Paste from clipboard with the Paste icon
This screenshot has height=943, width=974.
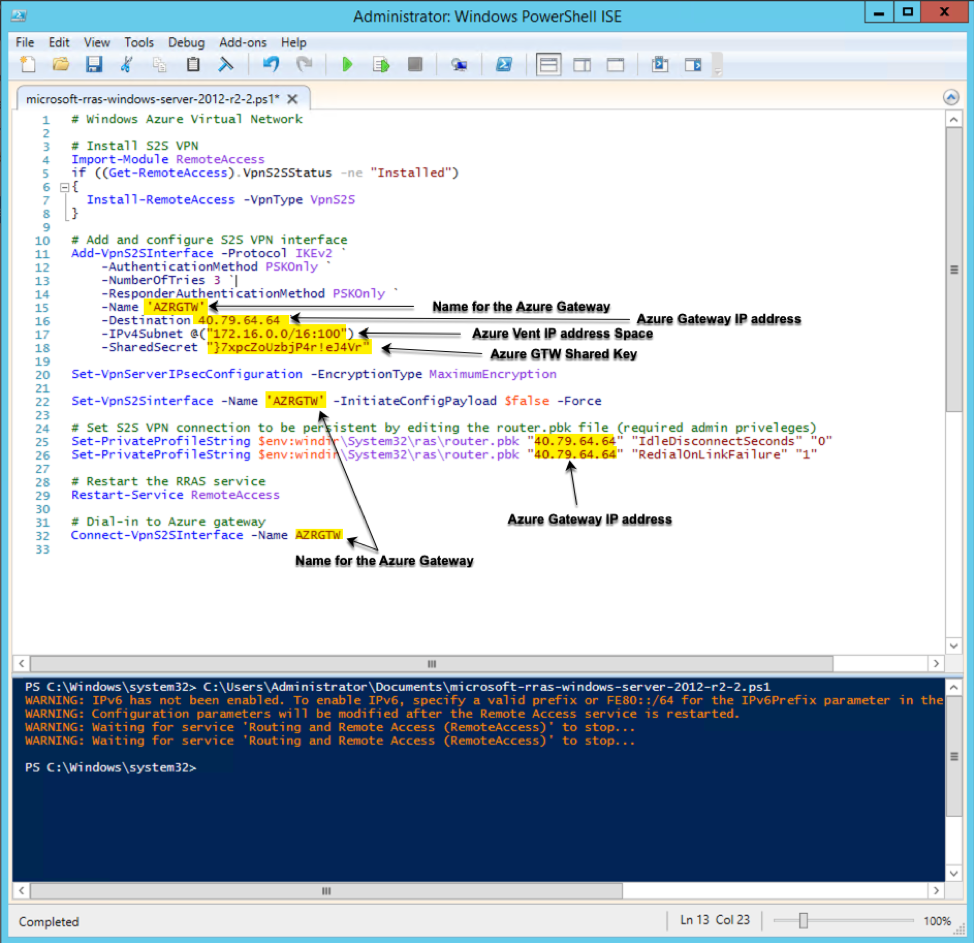193,65
